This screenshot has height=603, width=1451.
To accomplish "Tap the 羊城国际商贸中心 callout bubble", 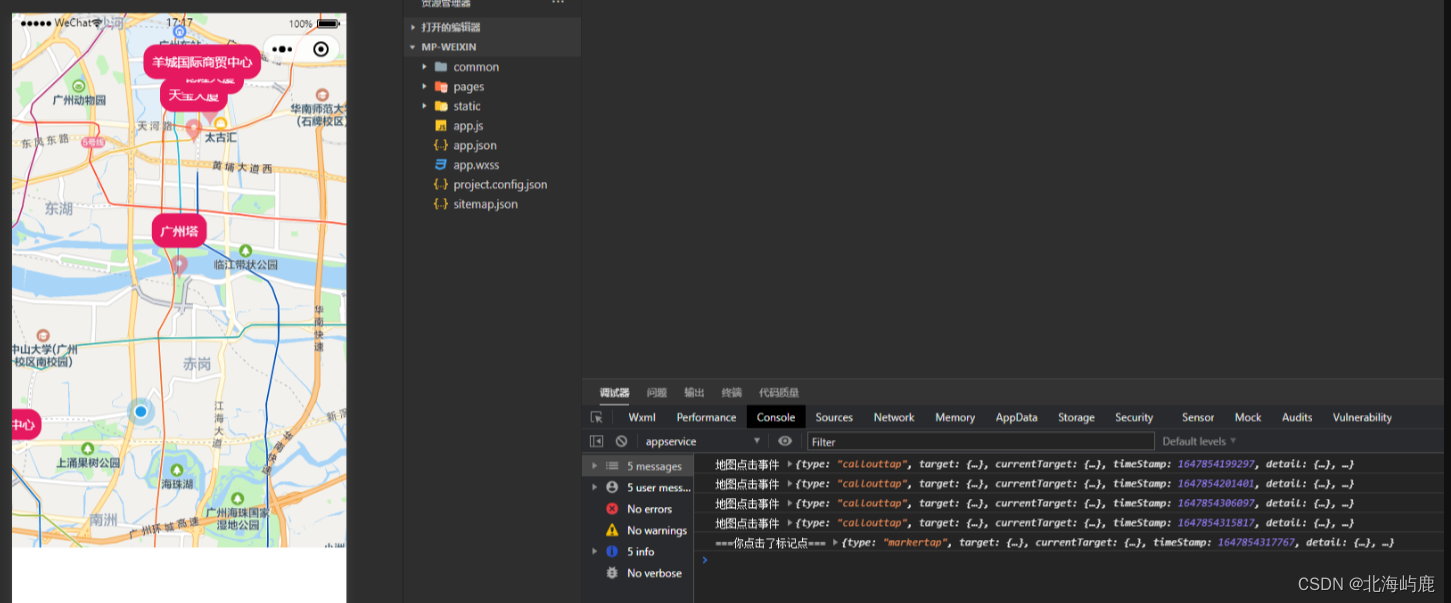I will click(x=202, y=62).
